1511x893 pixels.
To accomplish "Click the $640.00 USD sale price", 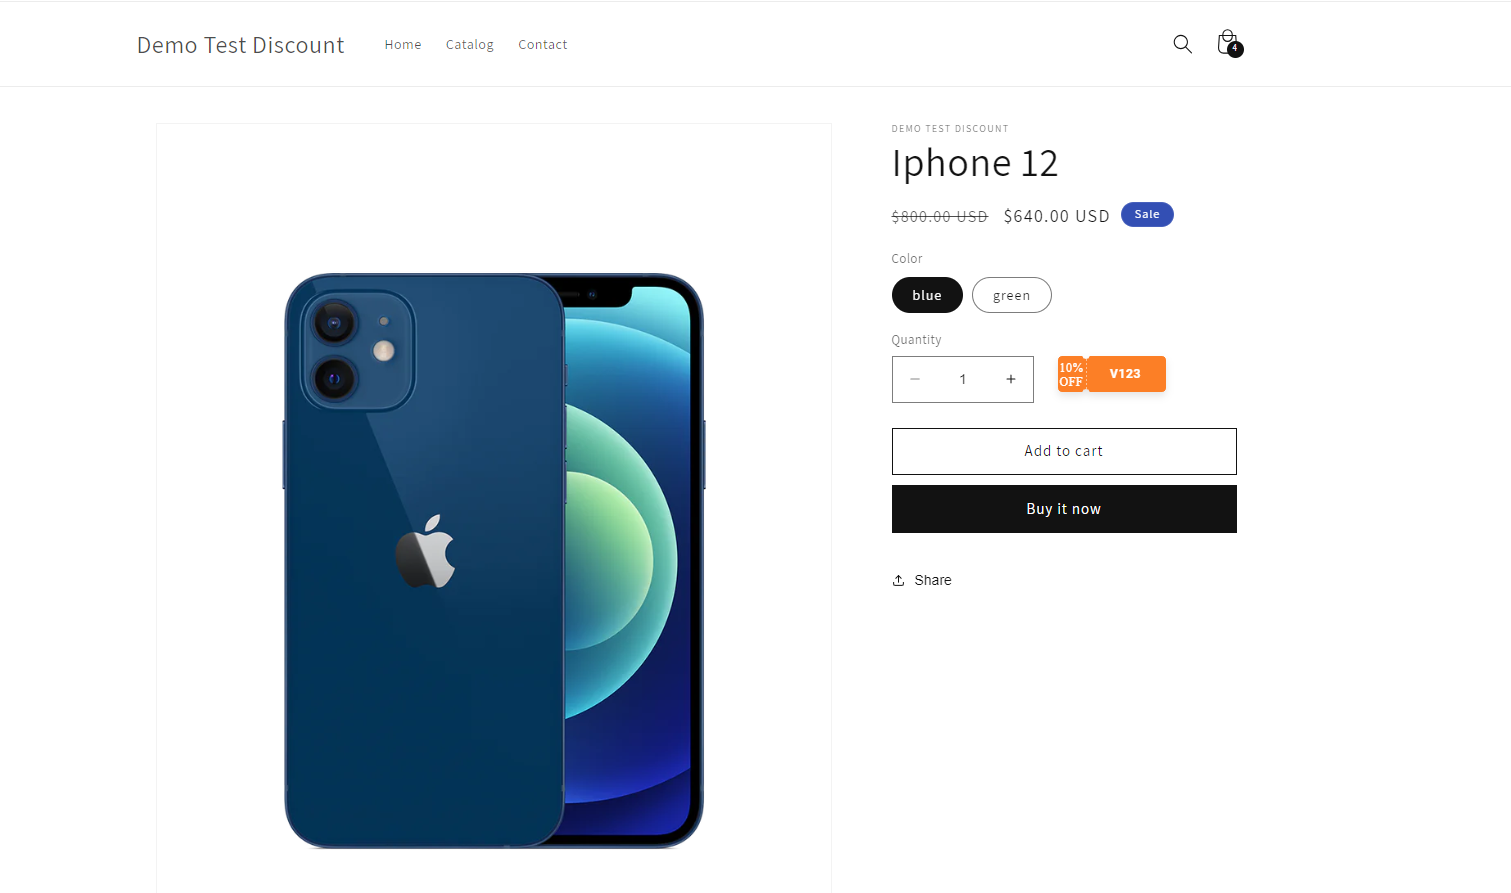I will [1056, 216].
